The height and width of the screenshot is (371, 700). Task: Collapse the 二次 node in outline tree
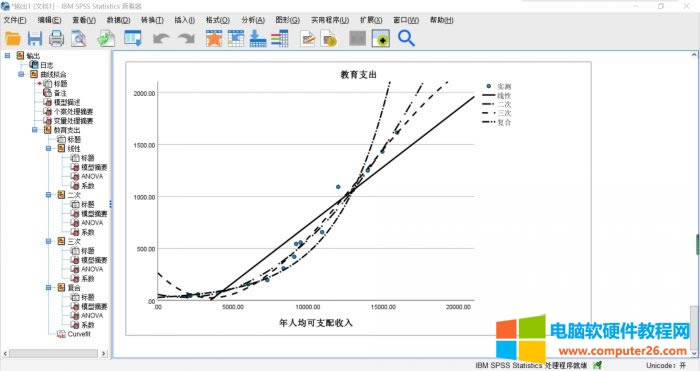pos(49,195)
